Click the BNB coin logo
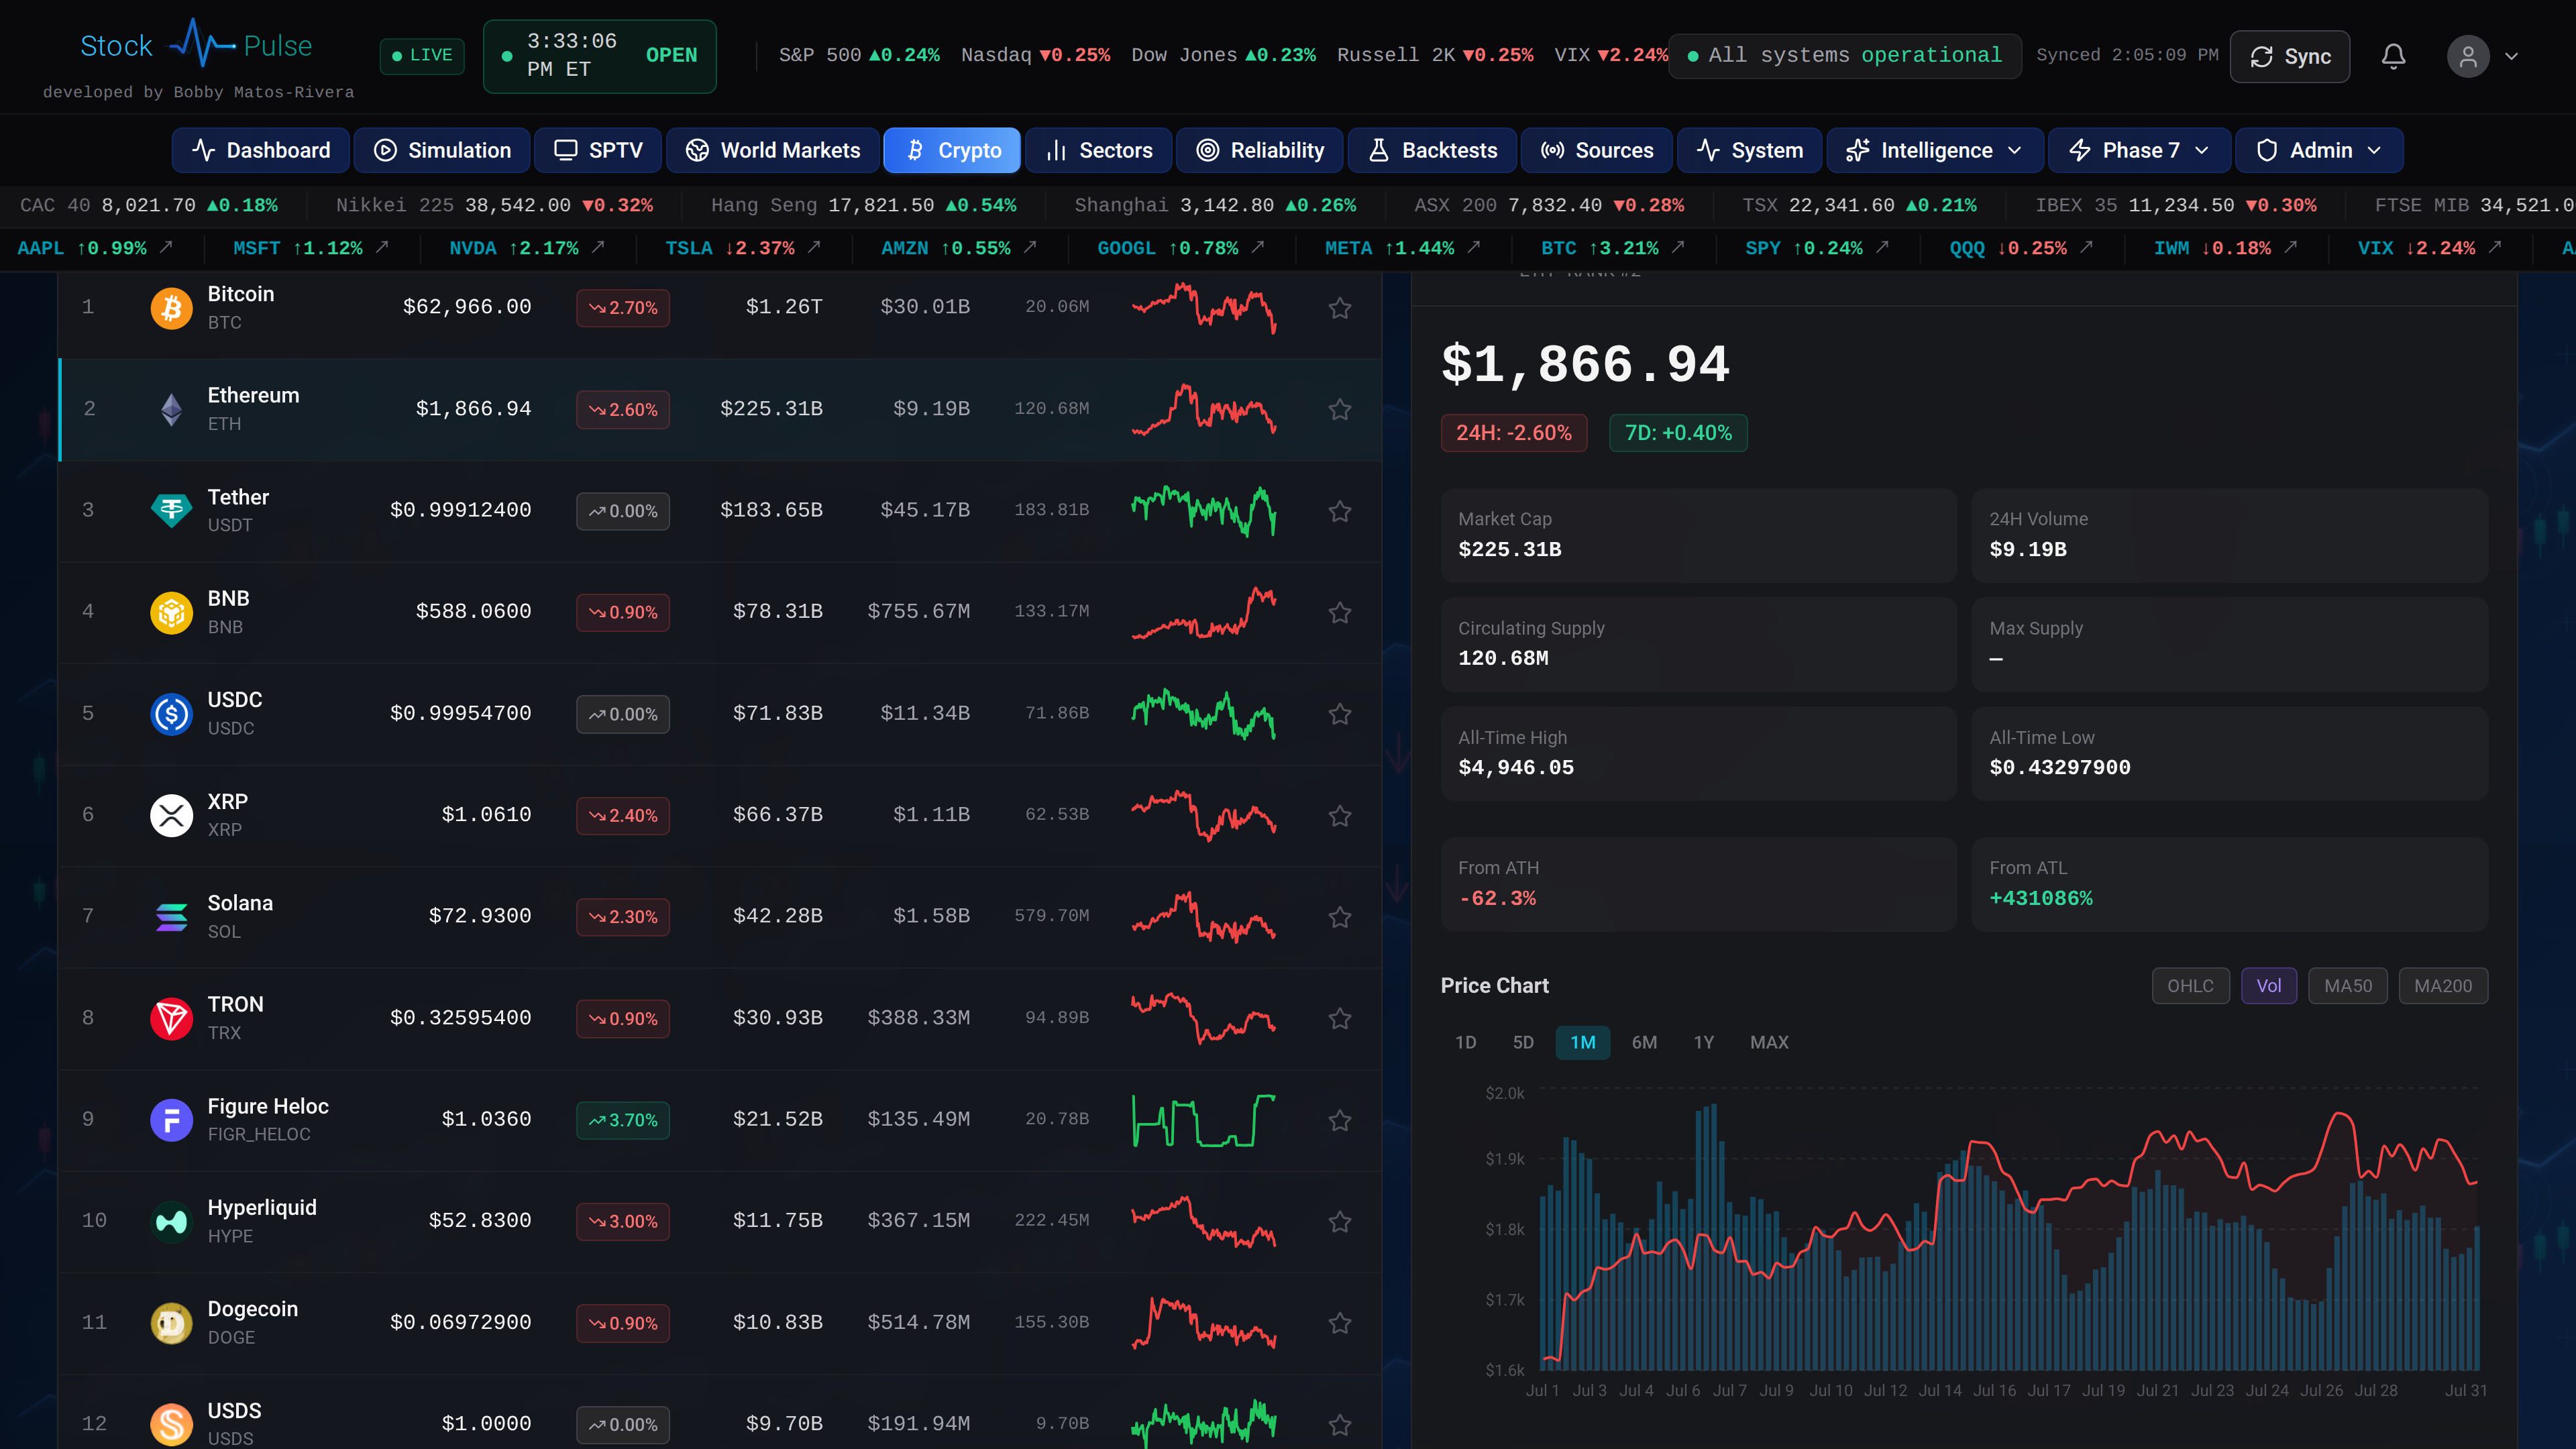Image resolution: width=2576 pixels, height=1449 pixels. 171,612
